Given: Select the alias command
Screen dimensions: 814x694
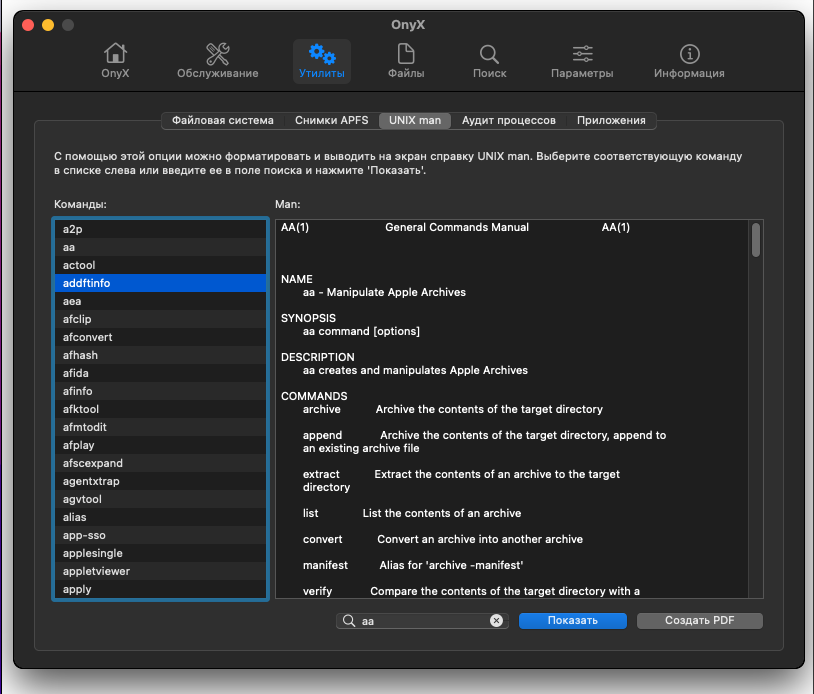Looking at the screenshot, I should (160, 517).
